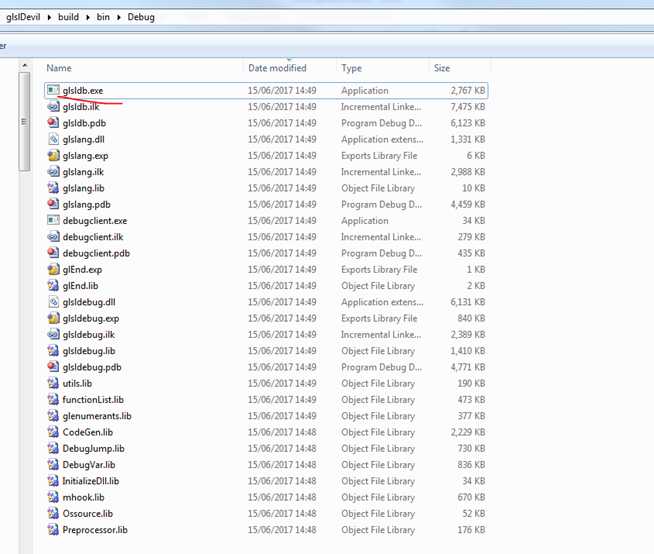Click the glslang.lib file icon
The width and height of the screenshot is (654, 554).
(53, 188)
